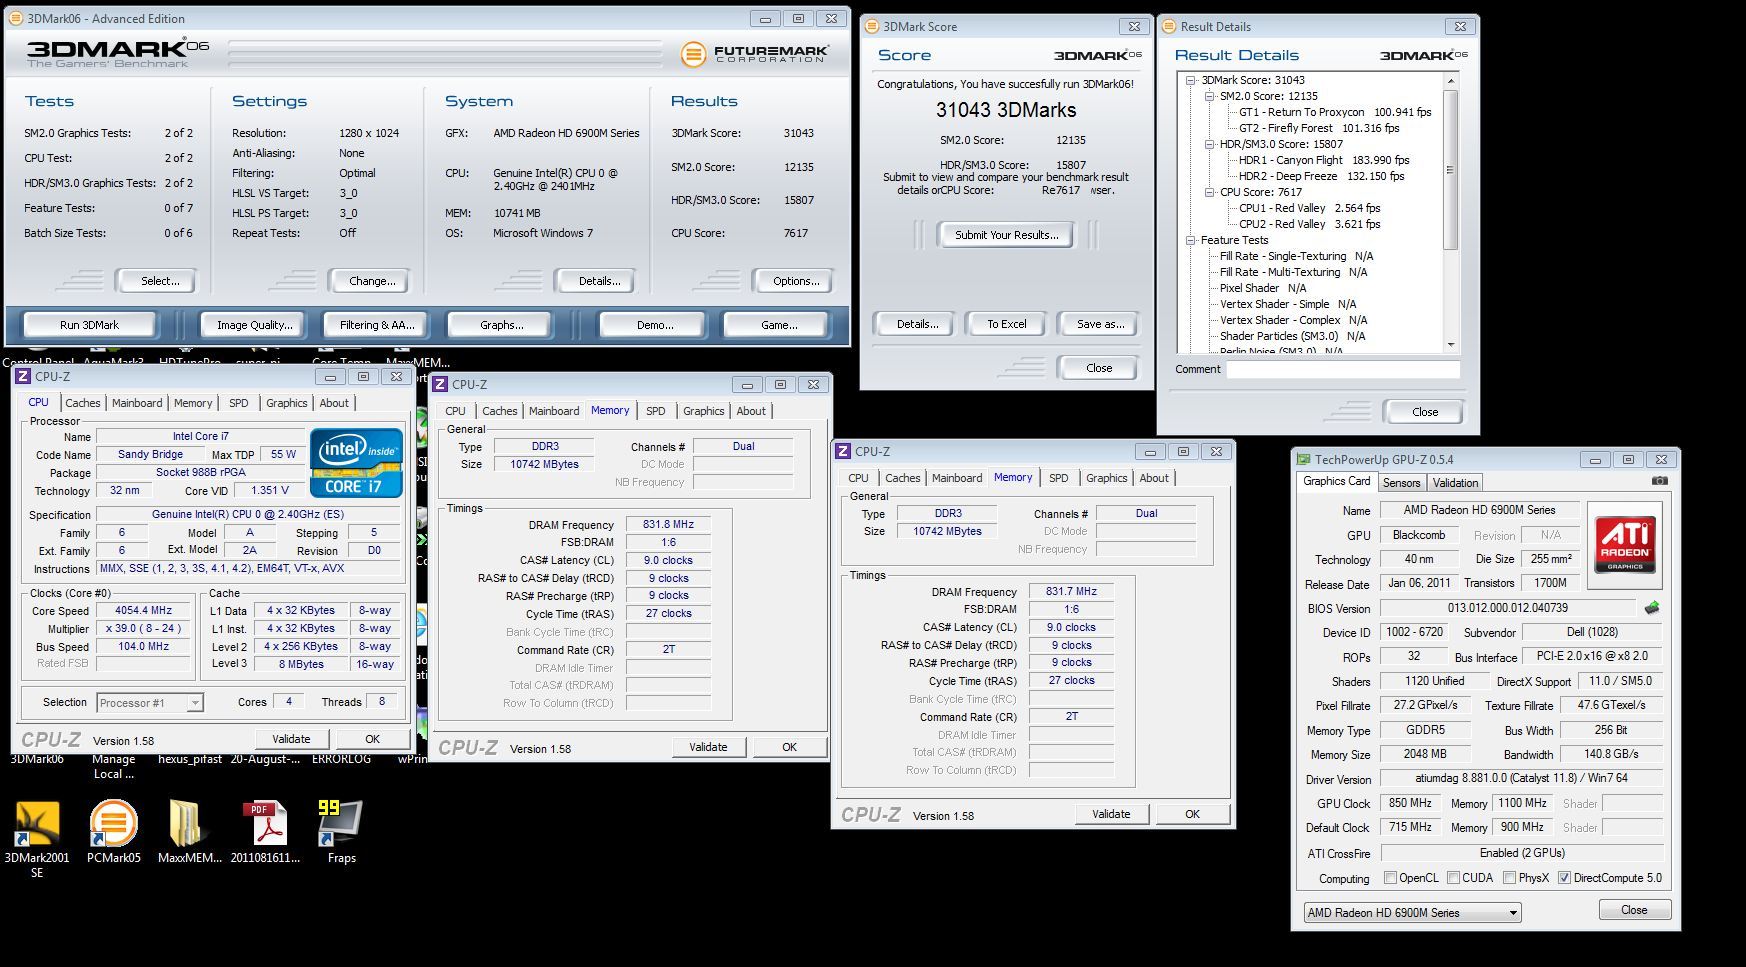Click Submit Your Results... button
Viewport: 1746px width, 967px height.
click(x=1006, y=235)
